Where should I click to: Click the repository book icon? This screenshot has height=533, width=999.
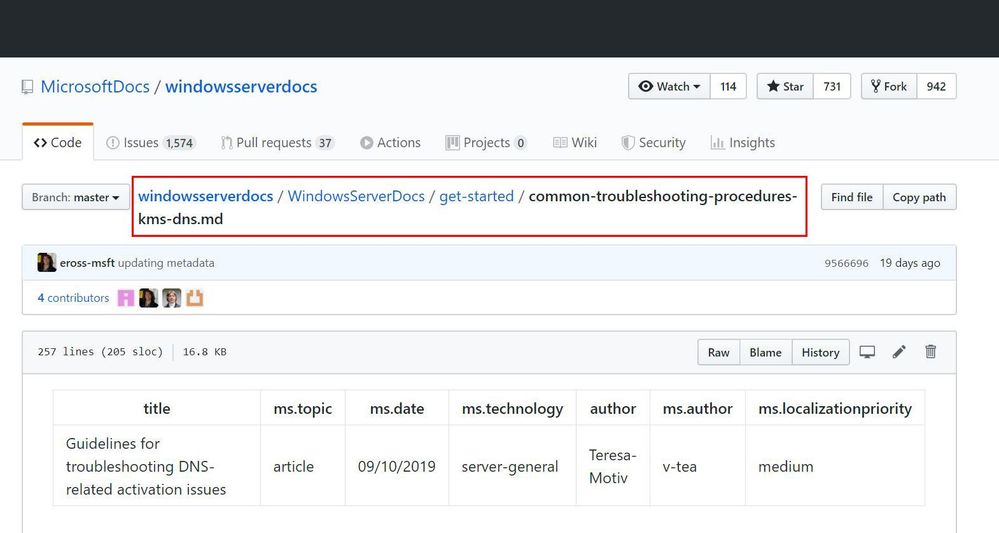click(27, 87)
